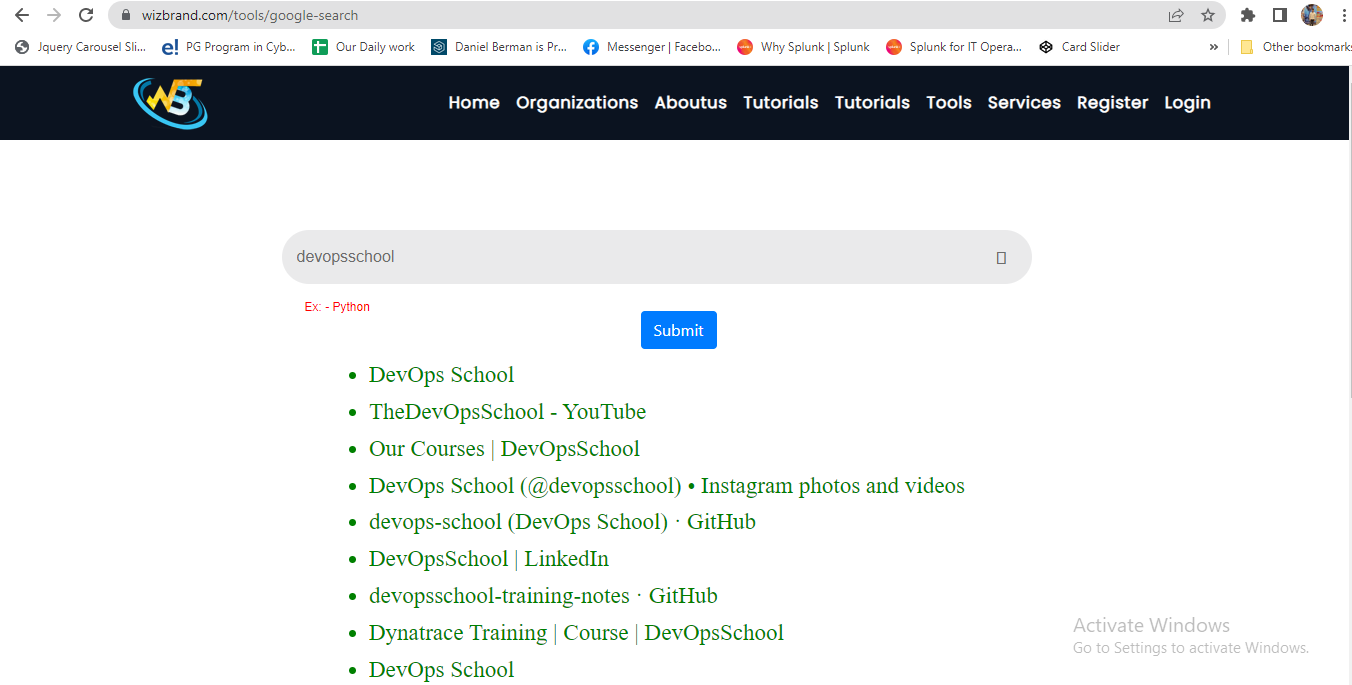Open Other bookmarks folder
The image size is (1352, 685).
point(1295,47)
